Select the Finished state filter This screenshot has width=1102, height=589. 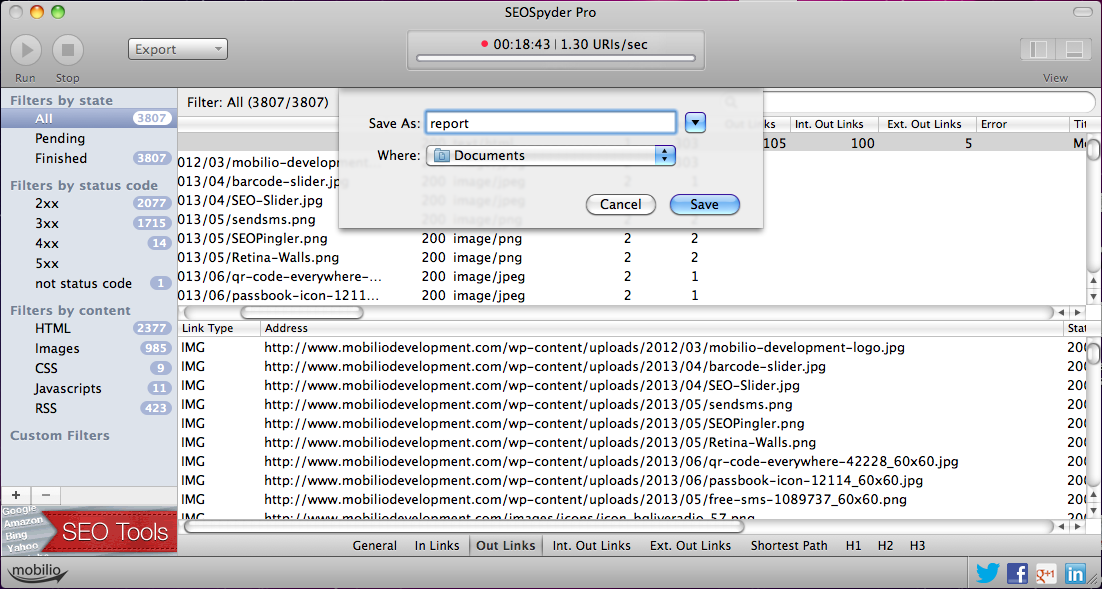[89, 158]
